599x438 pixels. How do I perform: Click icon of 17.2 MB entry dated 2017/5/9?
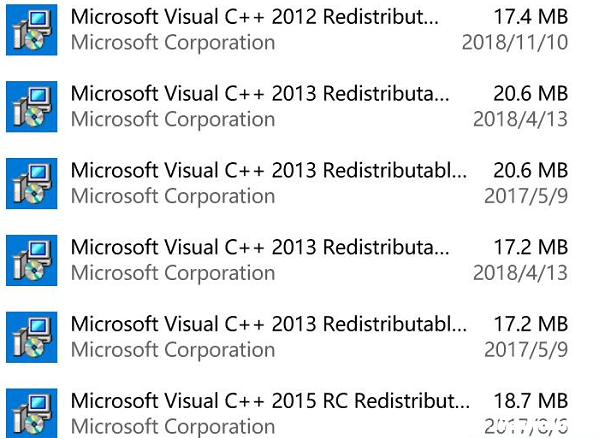point(32,337)
